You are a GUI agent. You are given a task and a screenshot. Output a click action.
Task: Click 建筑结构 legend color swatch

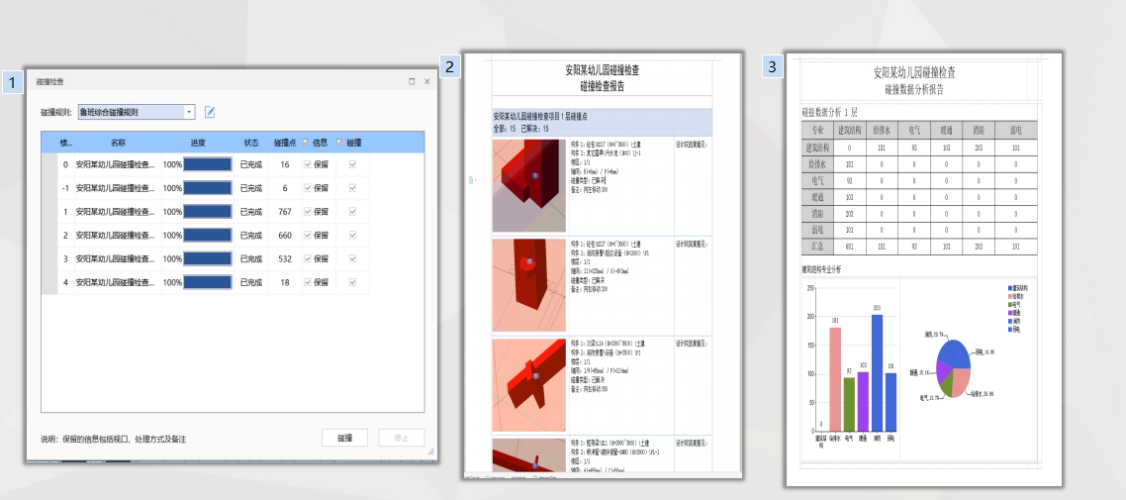click(x=1010, y=288)
